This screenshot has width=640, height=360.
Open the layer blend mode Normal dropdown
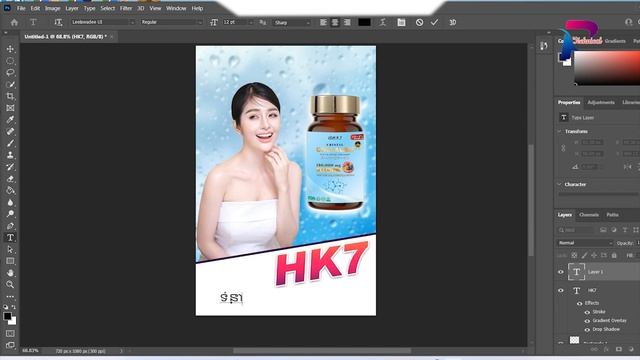point(585,243)
